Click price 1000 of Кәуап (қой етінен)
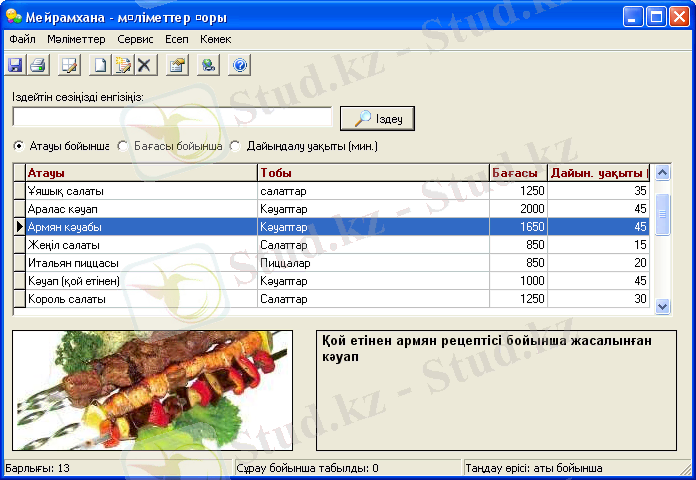696x480 pixels. 518,281
